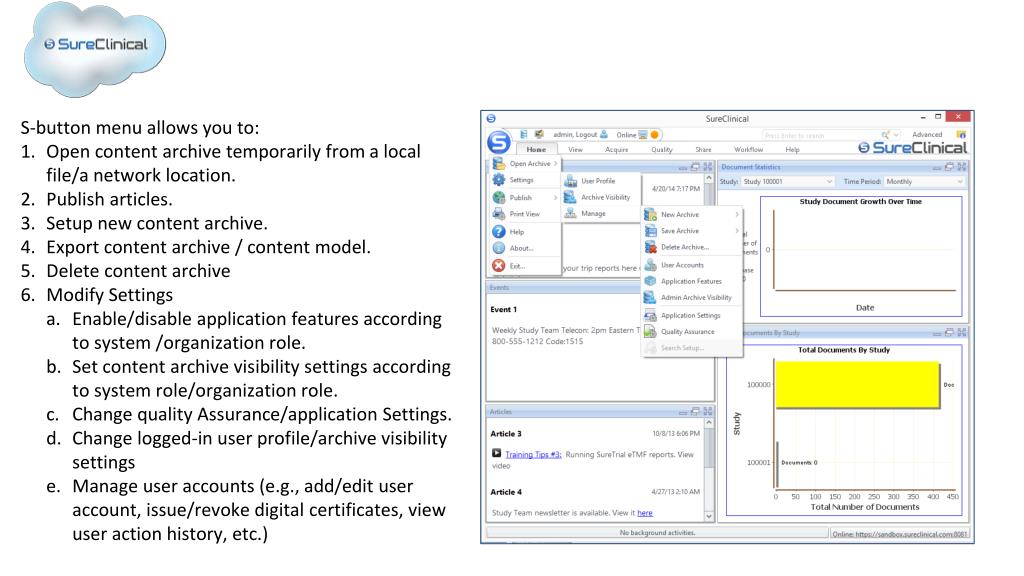
Task: Minimize the Document Statistics panel
Action: coord(937,167)
